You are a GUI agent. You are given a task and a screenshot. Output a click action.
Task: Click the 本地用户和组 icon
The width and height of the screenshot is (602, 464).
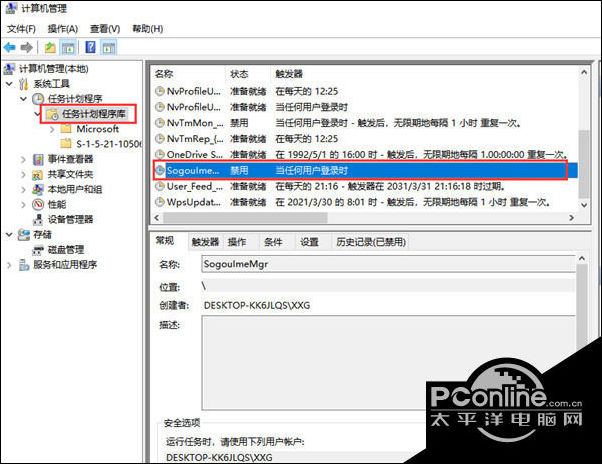point(38,189)
